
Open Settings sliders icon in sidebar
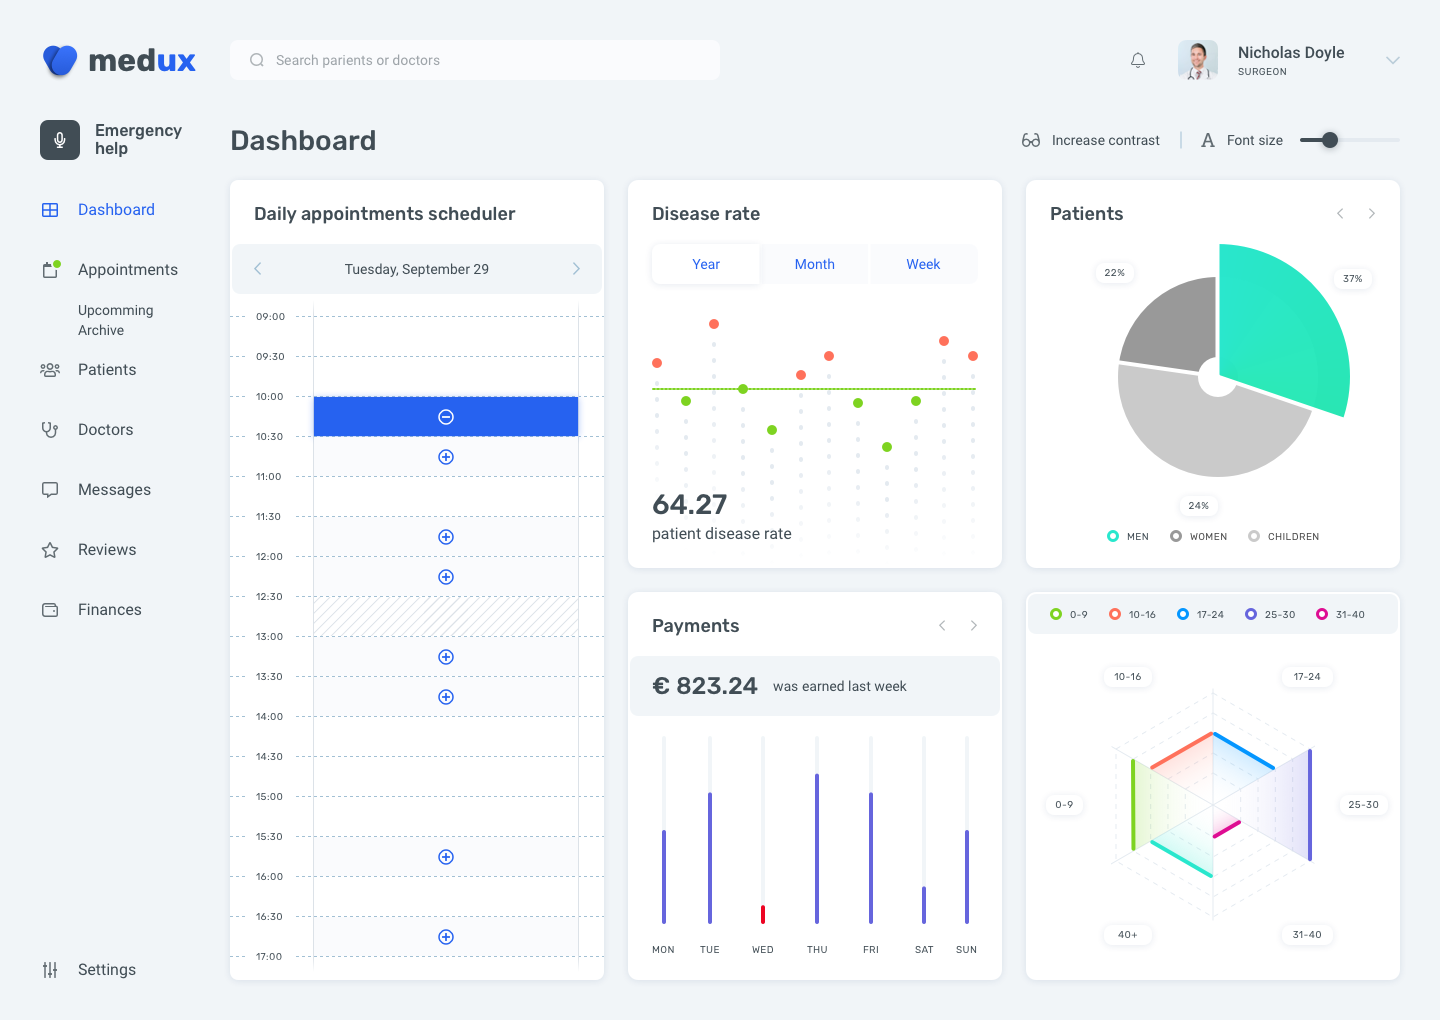(50, 970)
